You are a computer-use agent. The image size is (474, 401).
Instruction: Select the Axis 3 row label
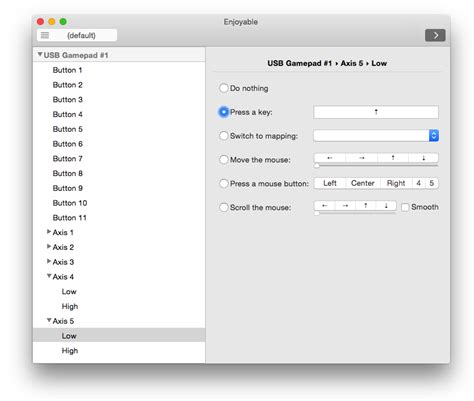(63, 262)
